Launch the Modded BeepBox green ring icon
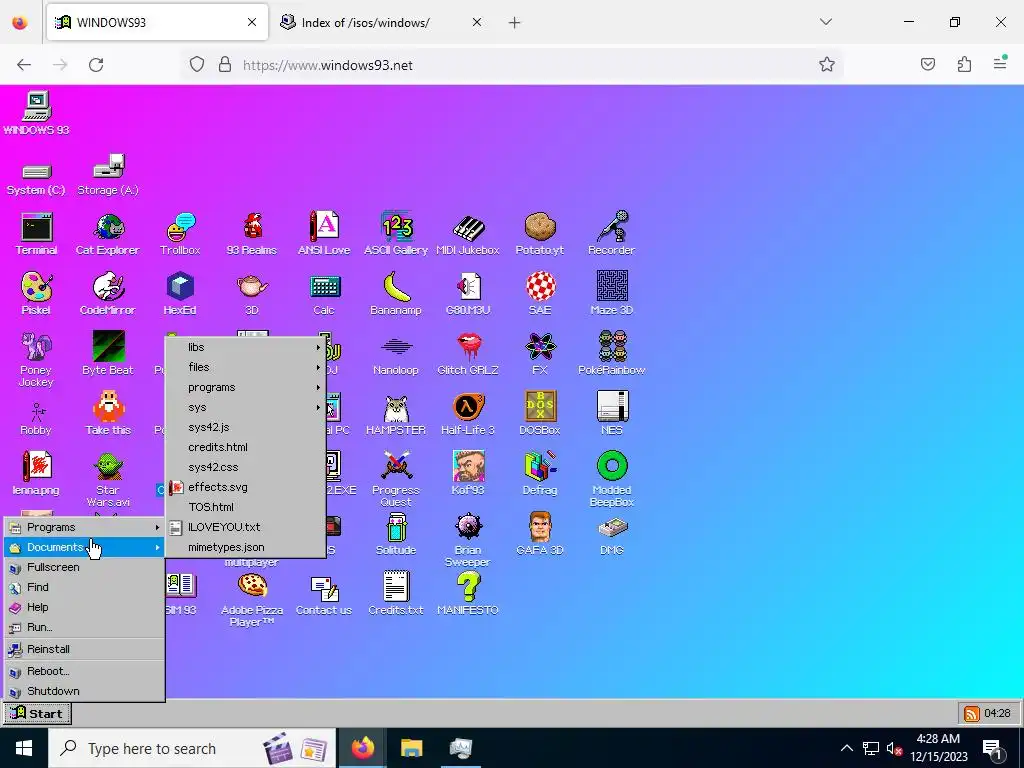The width and height of the screenshot is (1024, 768). 612,479
